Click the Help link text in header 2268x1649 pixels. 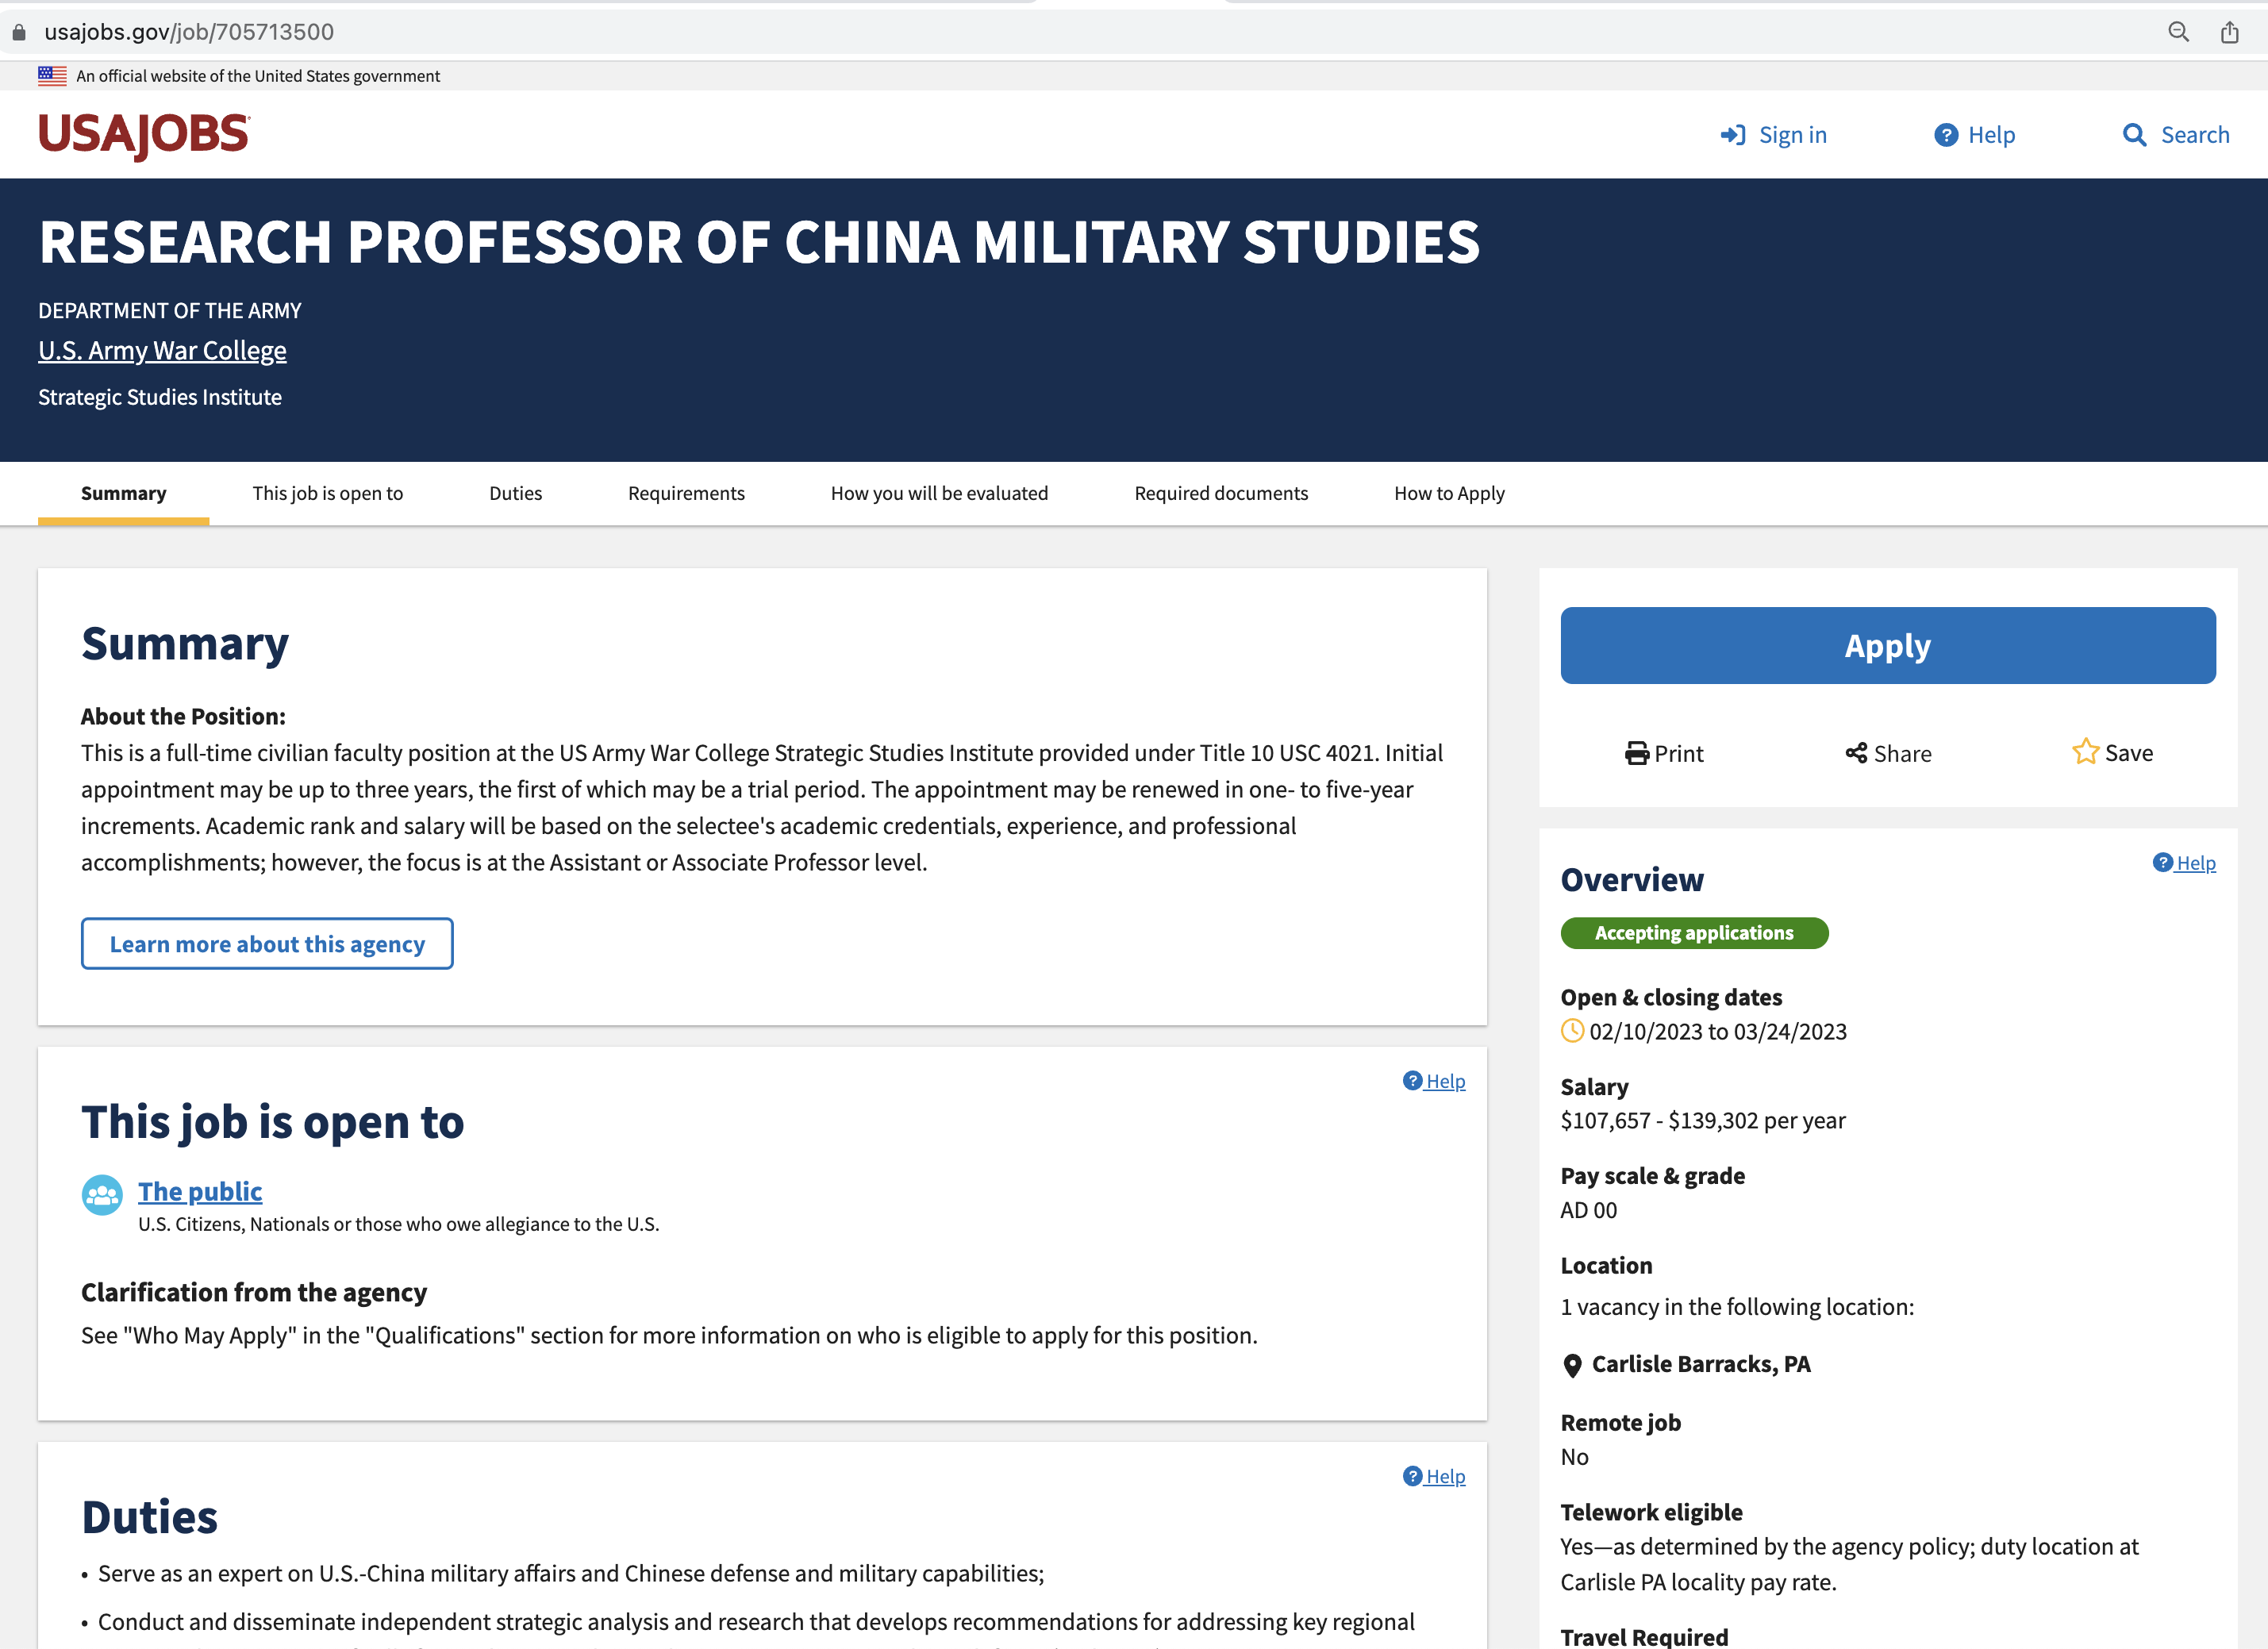click(1992, 135)
